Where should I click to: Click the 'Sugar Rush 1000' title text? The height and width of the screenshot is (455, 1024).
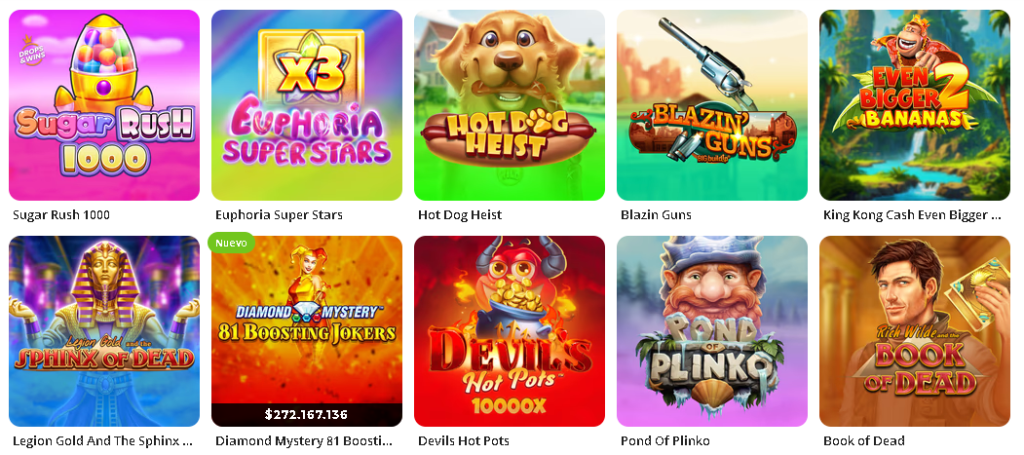[61, 215]
